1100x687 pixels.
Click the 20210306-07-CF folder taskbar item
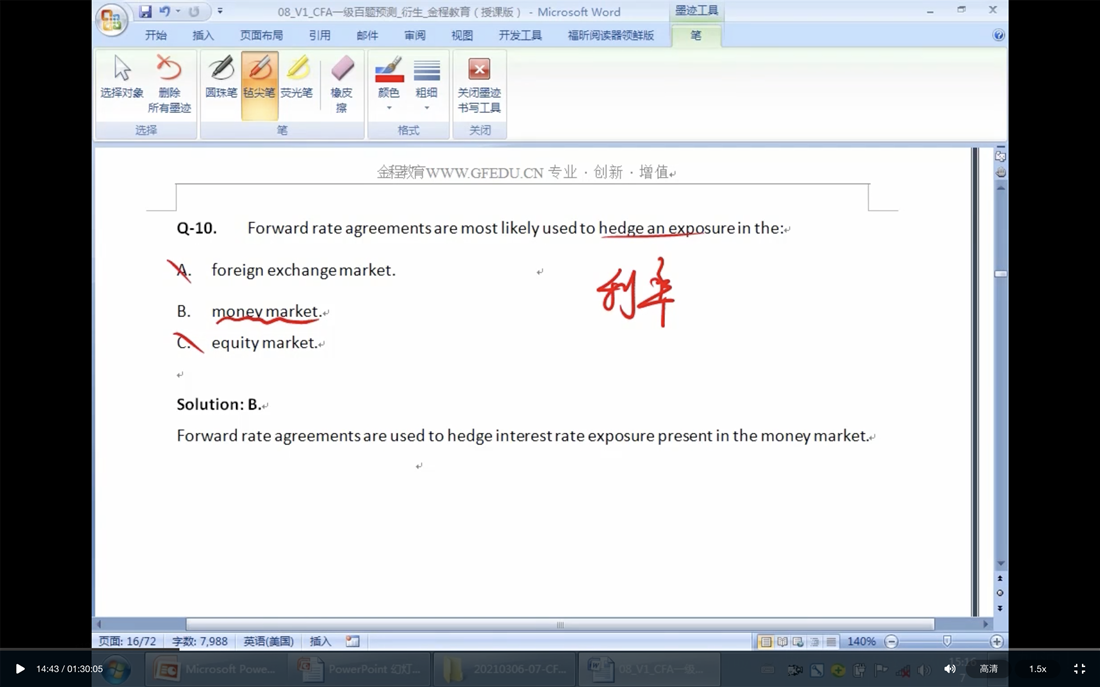tap(505, 669)
